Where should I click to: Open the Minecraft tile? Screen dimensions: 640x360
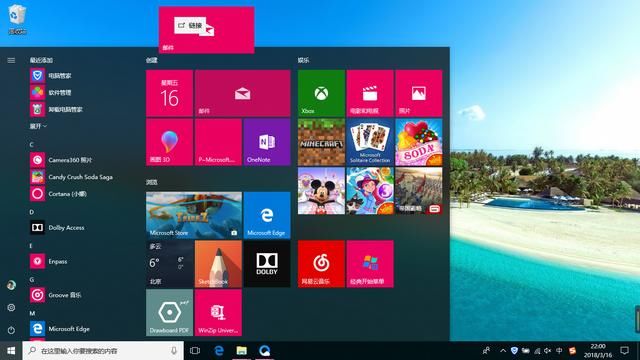321,142
